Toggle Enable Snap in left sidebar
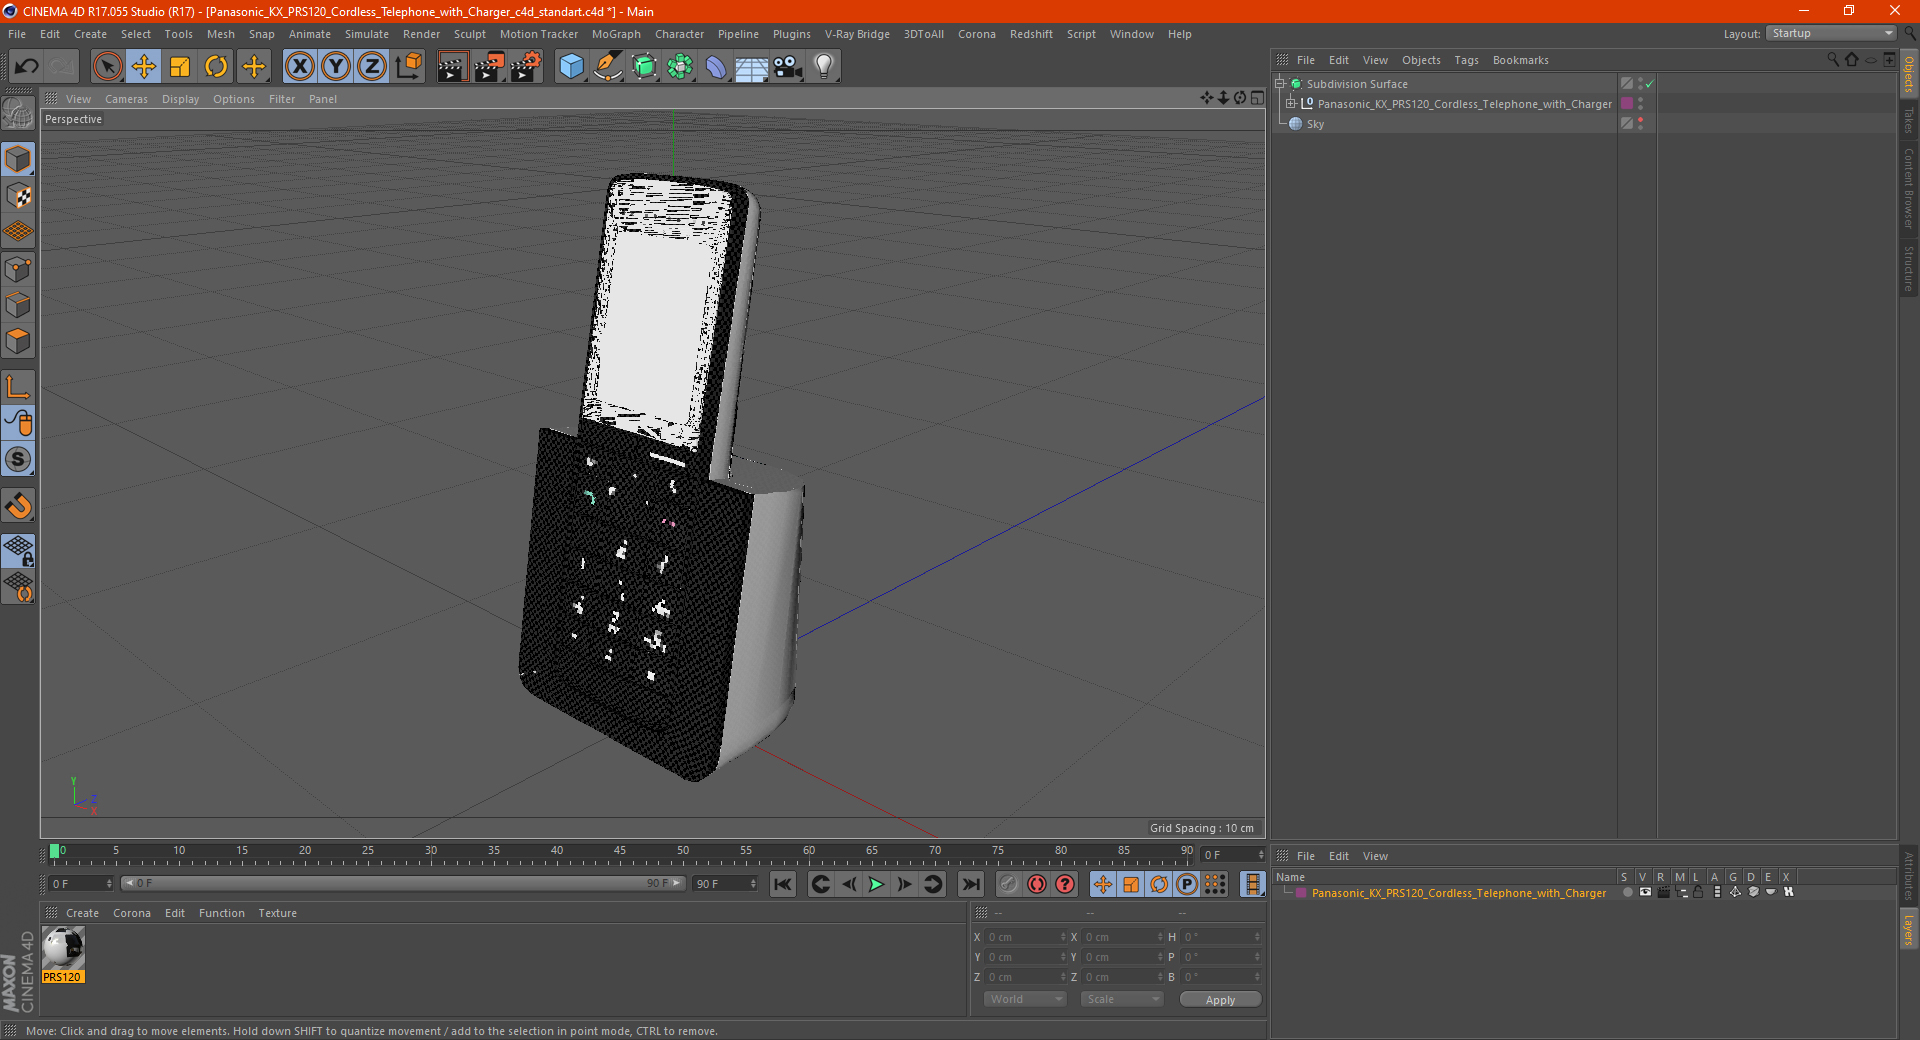This screenshot has height=1040, width=1920. coord(18,506)
